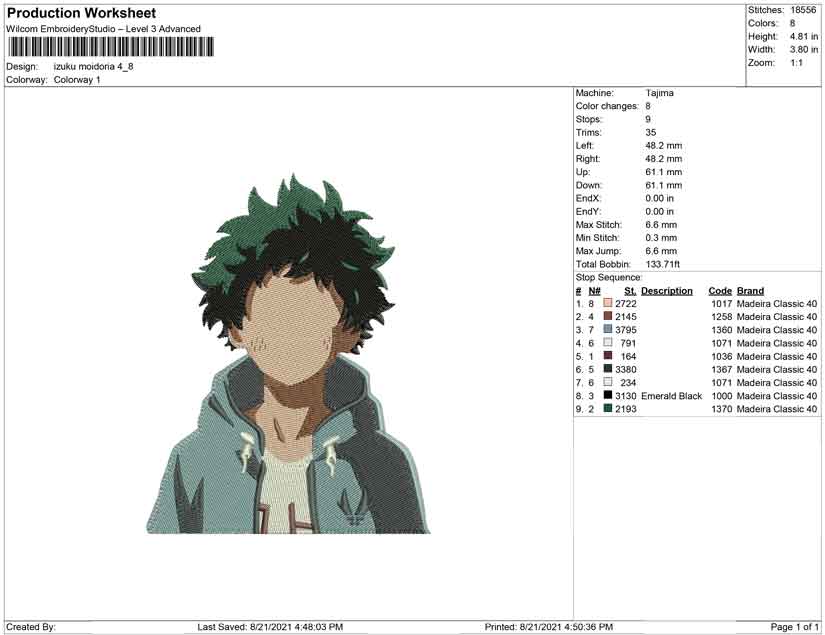Click the Colorway 1 value
825x635 pixels.
(77, 80)
